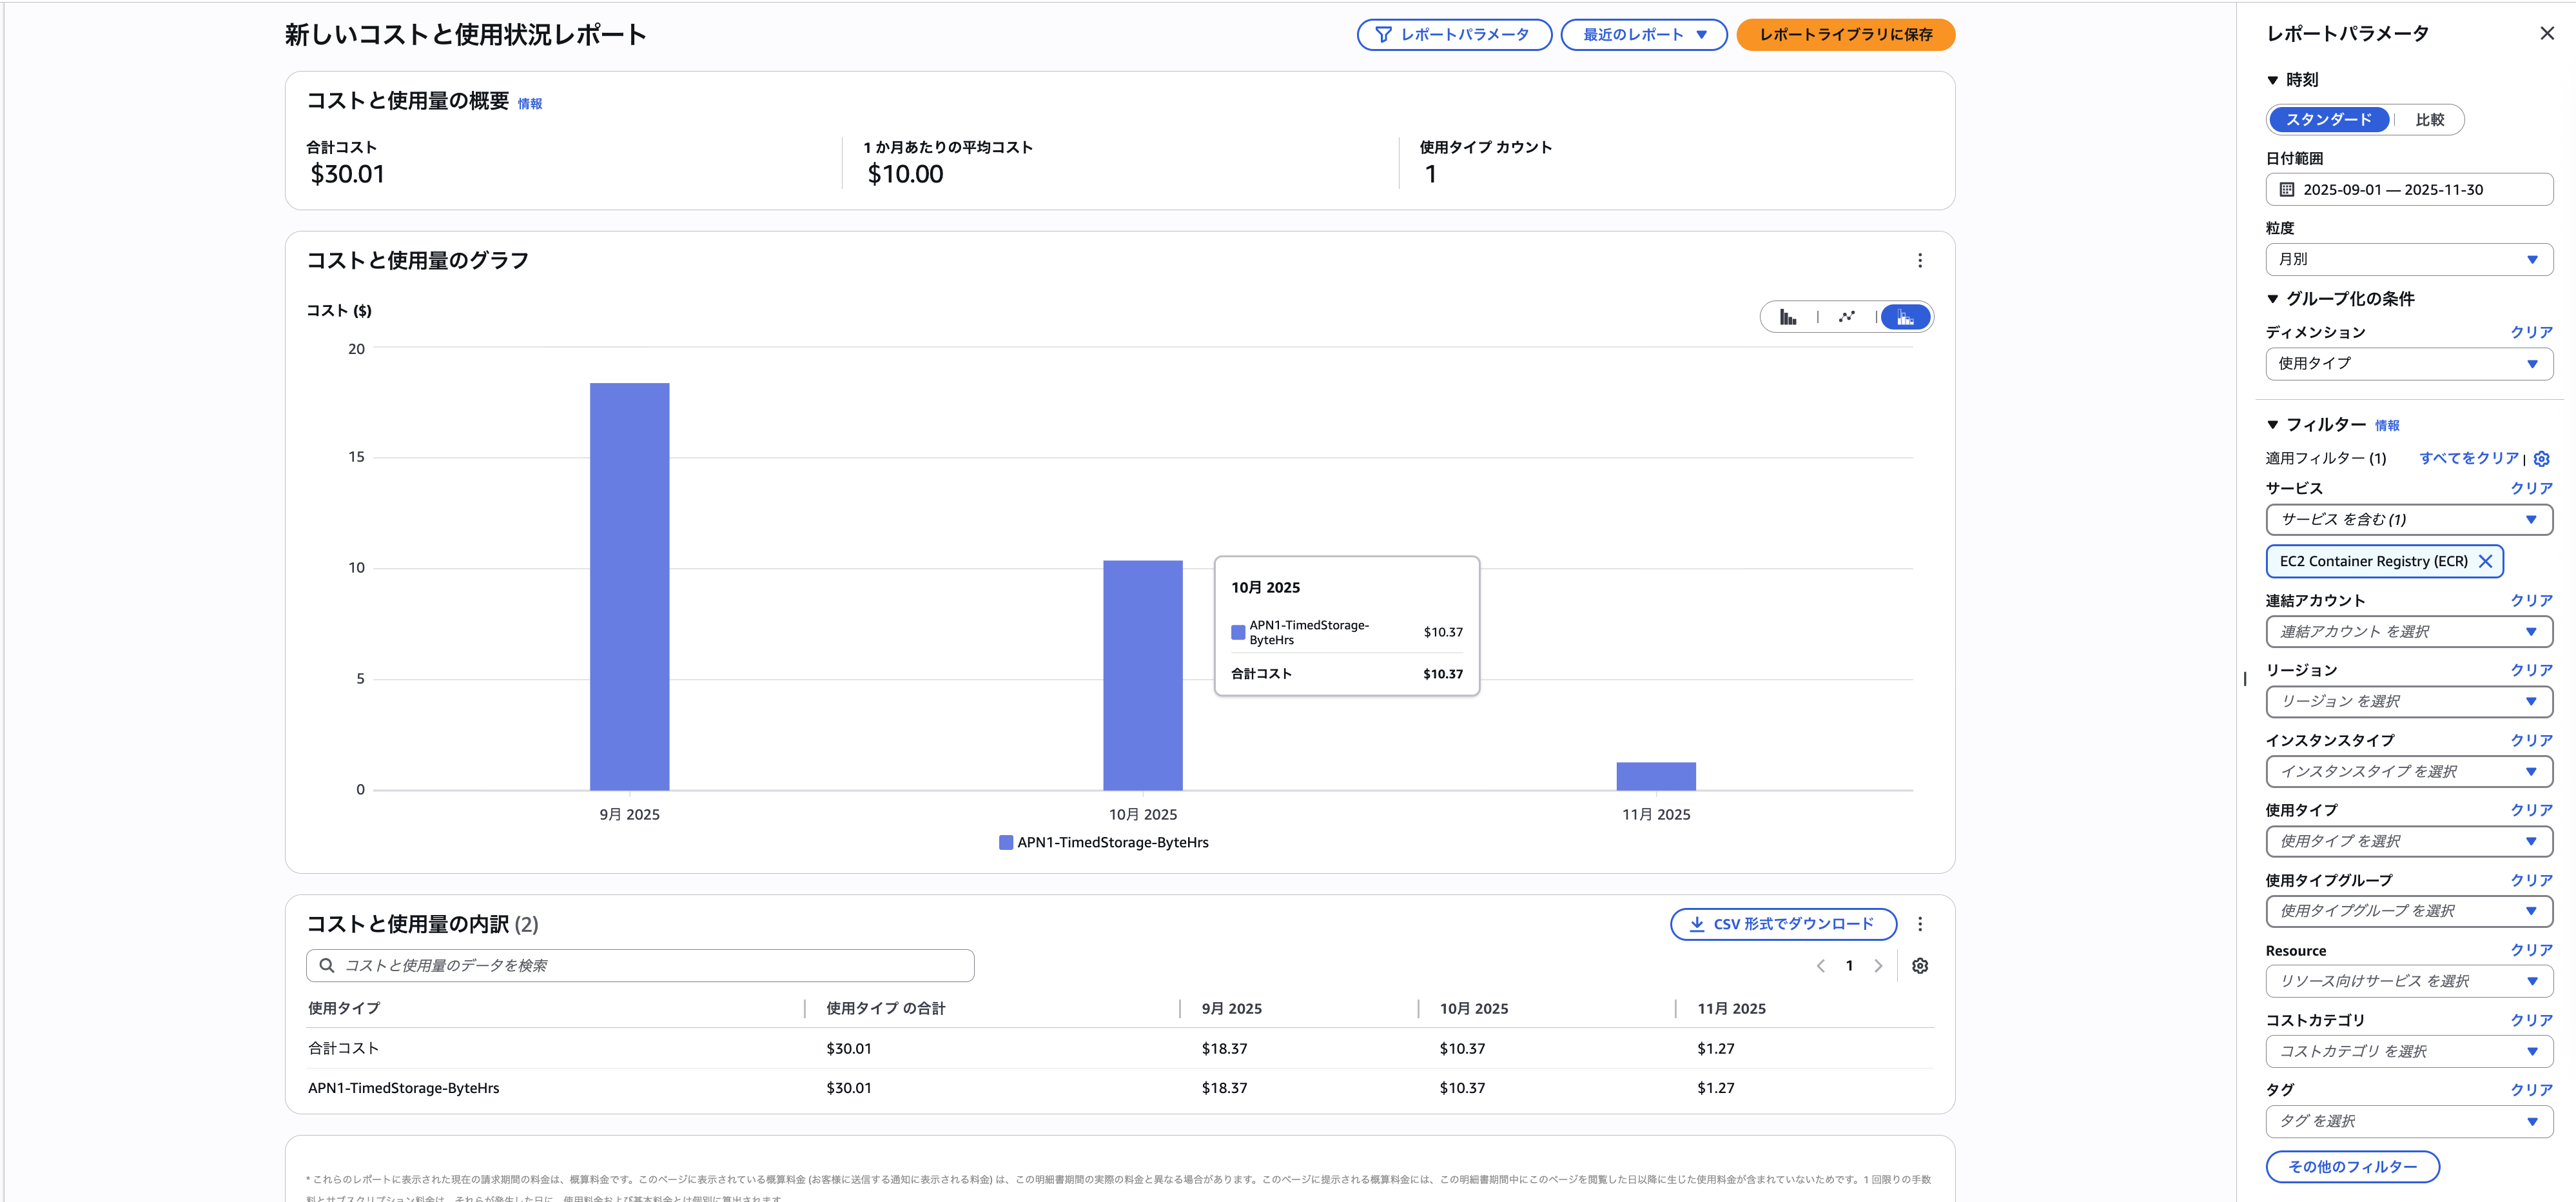Switch time mode to 比較

[2429, 120]
